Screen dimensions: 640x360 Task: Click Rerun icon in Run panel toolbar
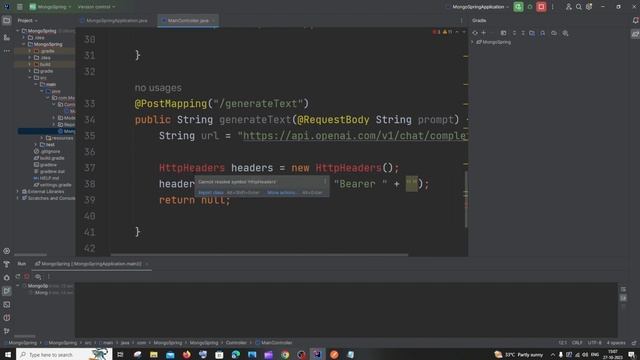click(18, 276)
